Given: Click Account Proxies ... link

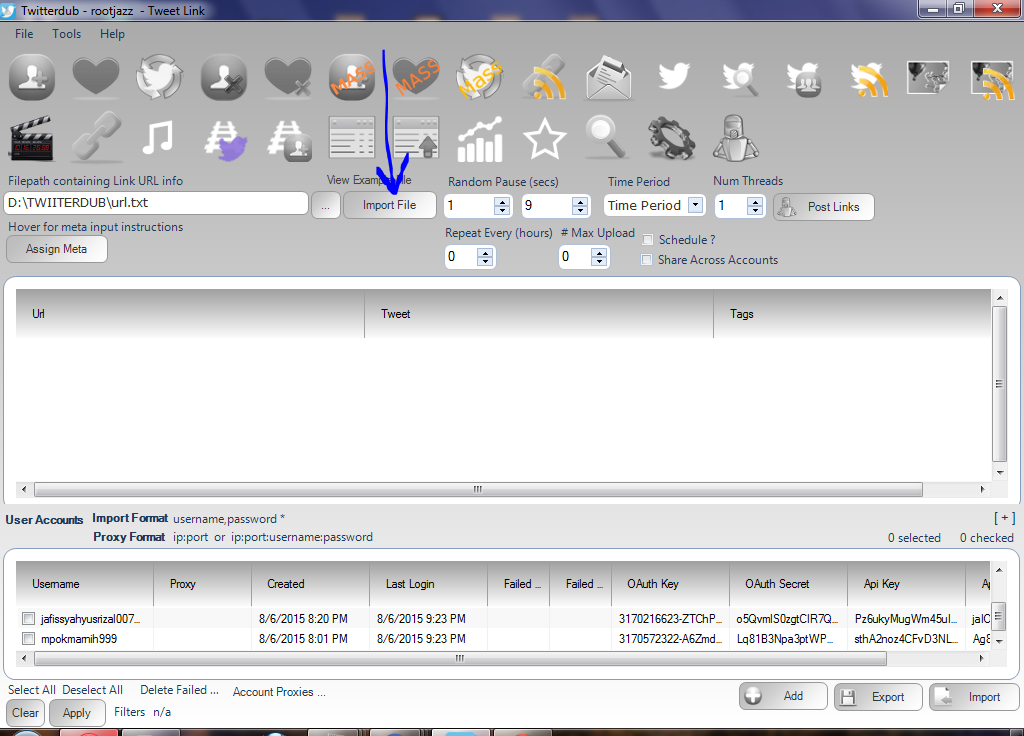Looking at the screenshot, I should (280, 692).
